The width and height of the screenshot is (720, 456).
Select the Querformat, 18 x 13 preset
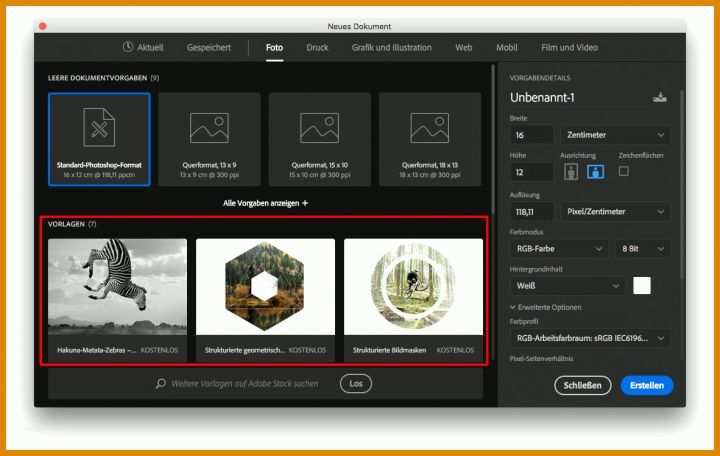[430, 139]
